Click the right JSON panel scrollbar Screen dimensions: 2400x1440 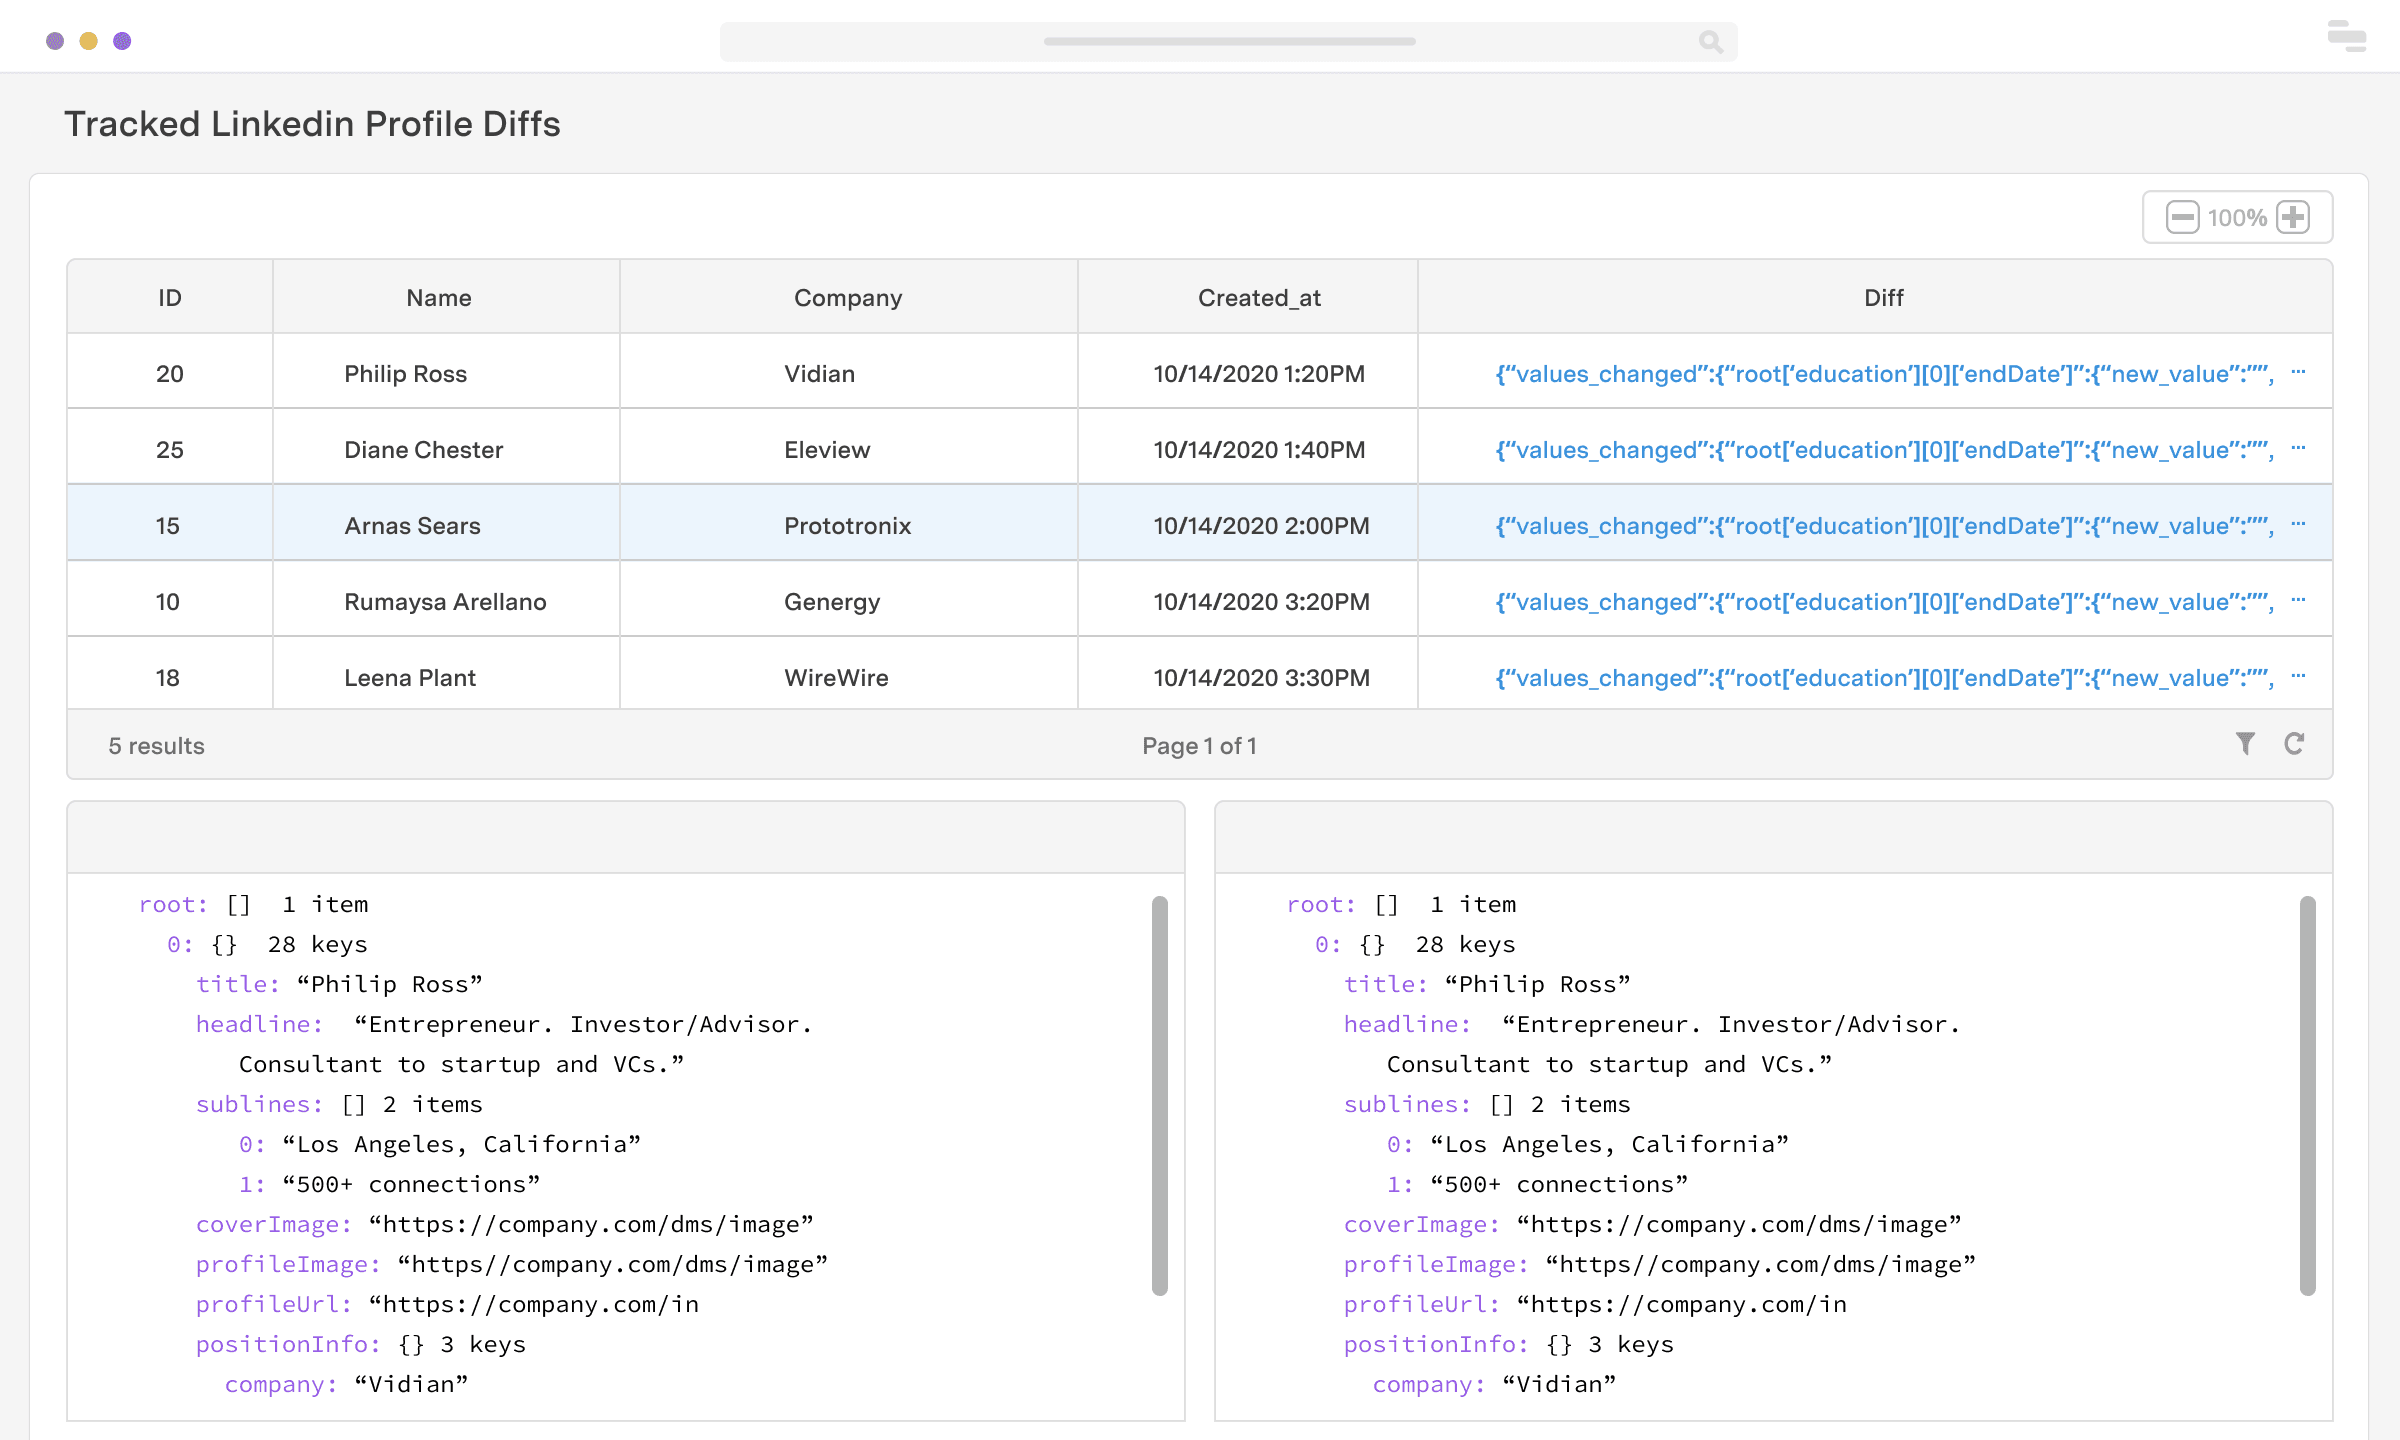pyautogui.click(x=2308, y=1095)
